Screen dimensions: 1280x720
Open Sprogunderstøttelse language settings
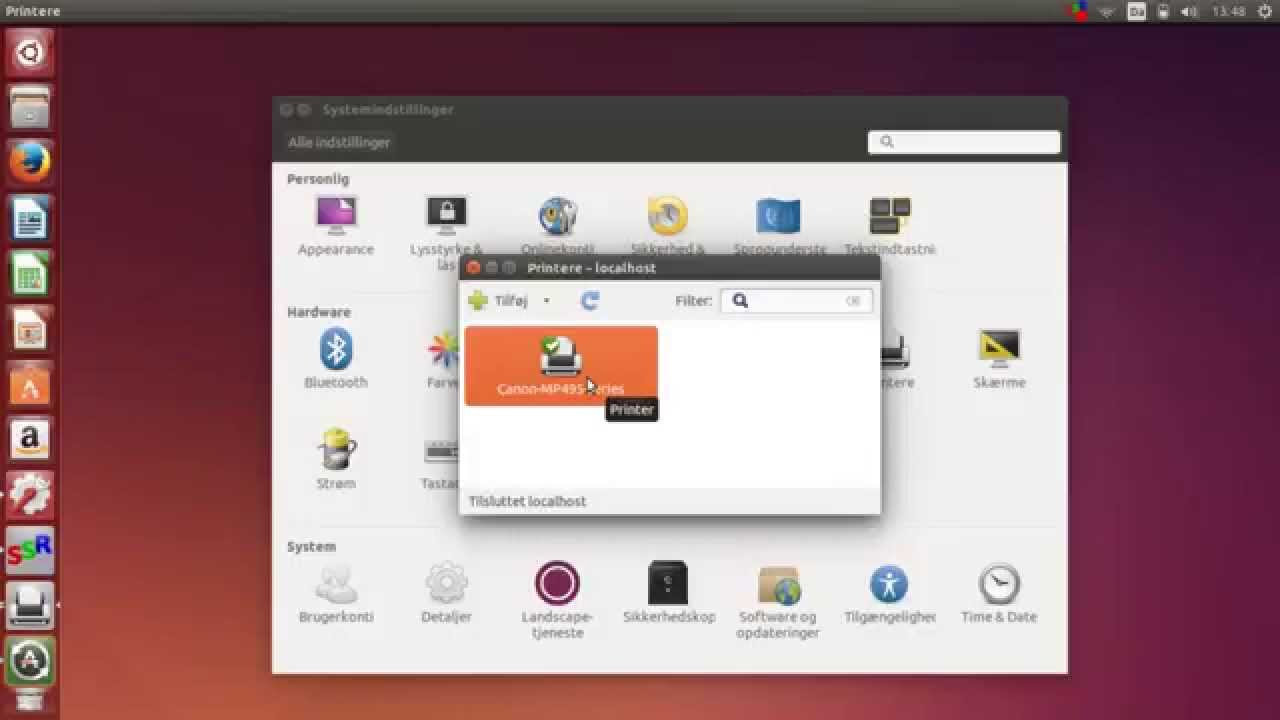779,226
